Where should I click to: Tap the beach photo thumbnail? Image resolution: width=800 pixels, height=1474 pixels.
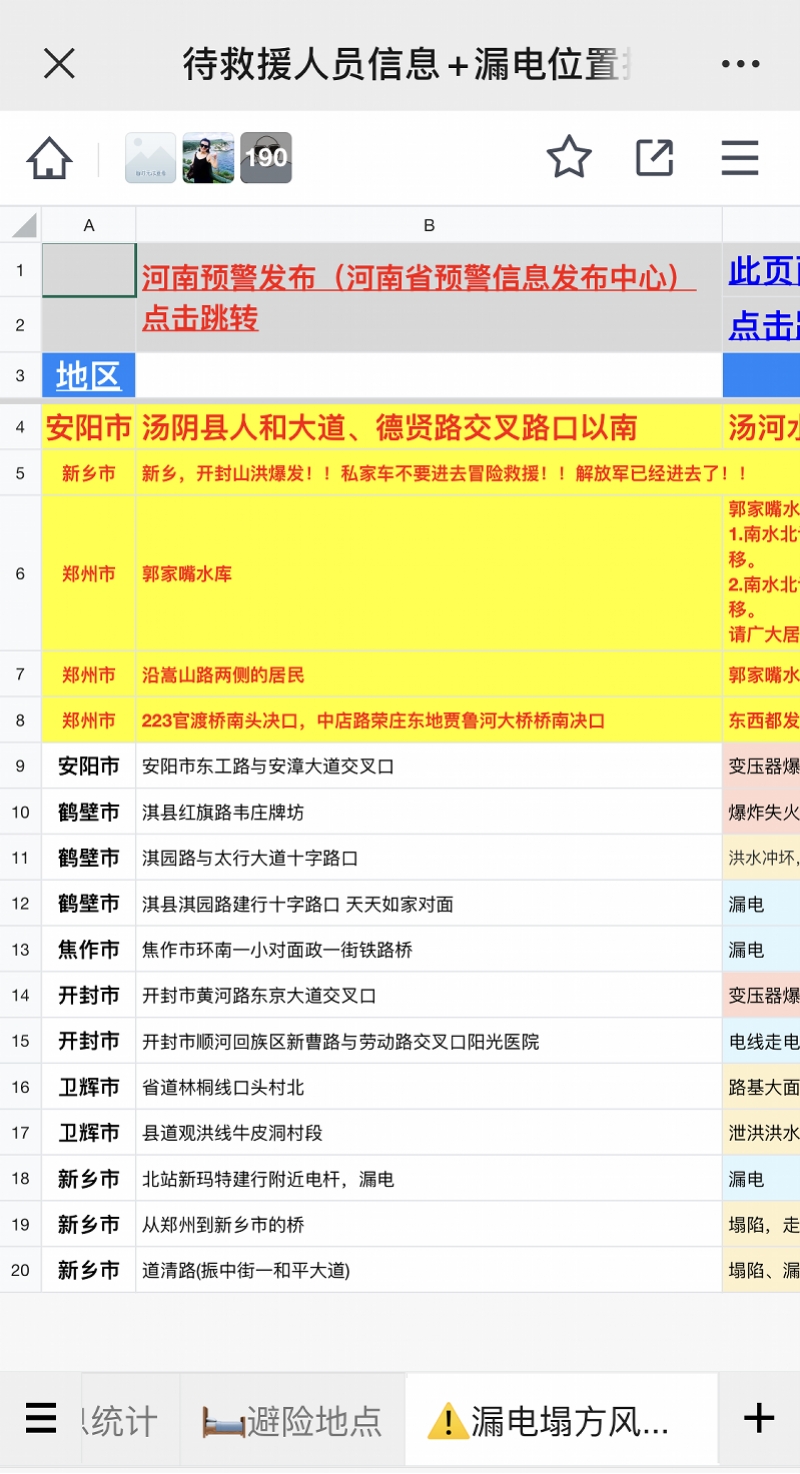tap(207, 157)
